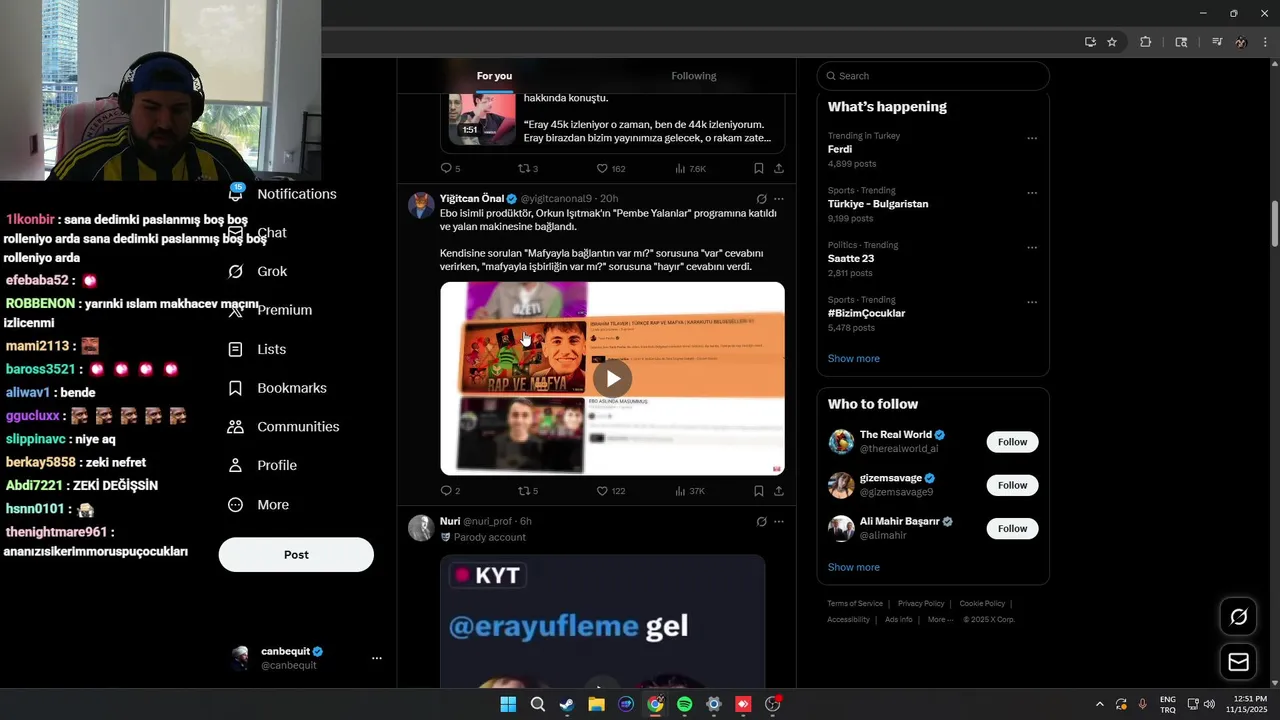Open options for Türkiye - Bulgaristan trend
This screenshot has width=1280, height=720.
tap(1032, 193)
